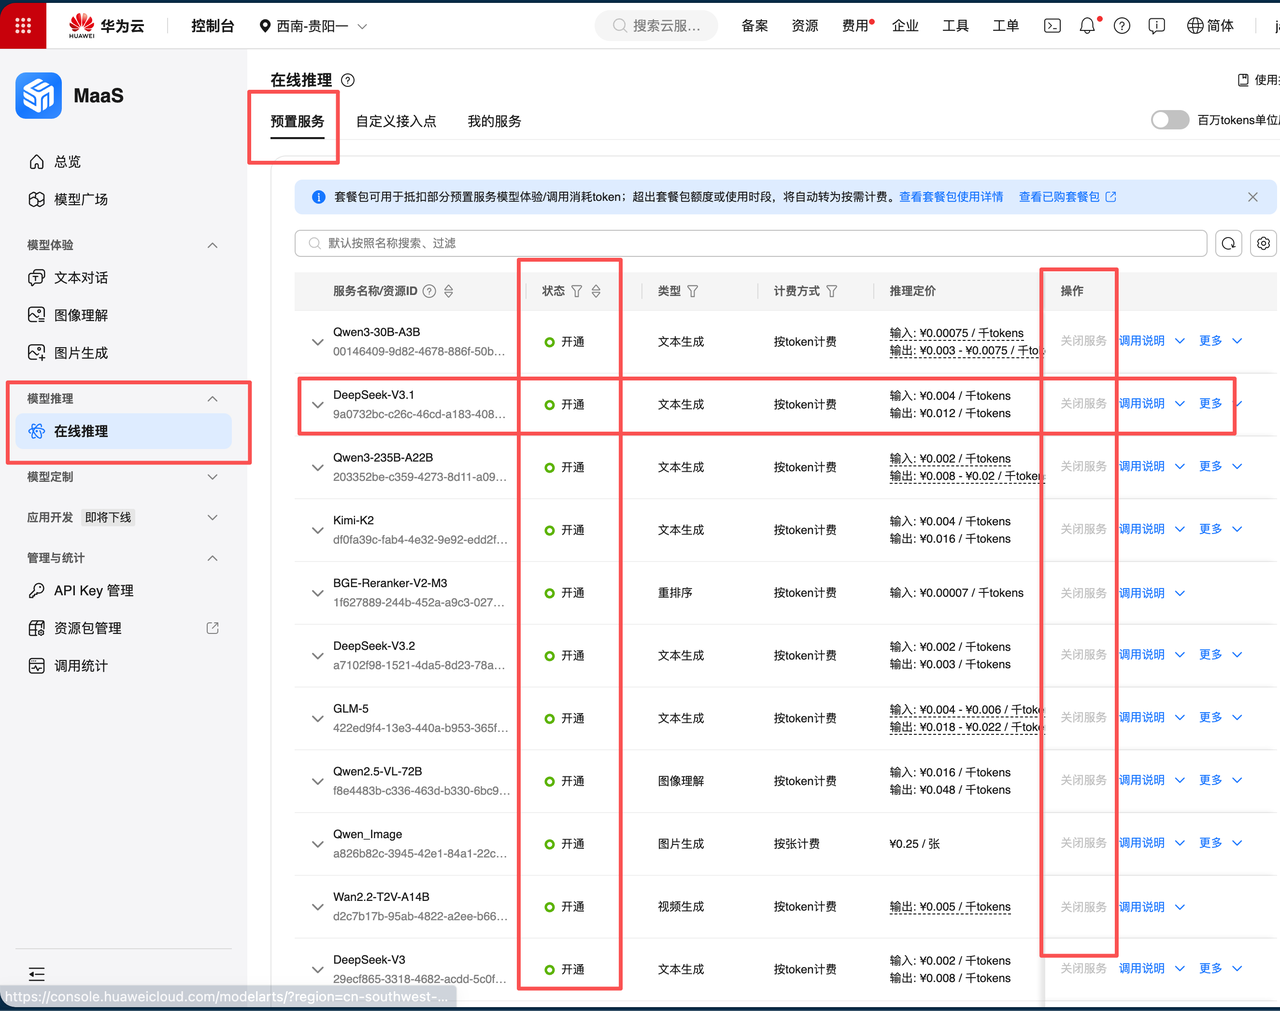Open the notification bell
The width and height of the screenshot is (1280, 1011).
tap(1087, 26)
